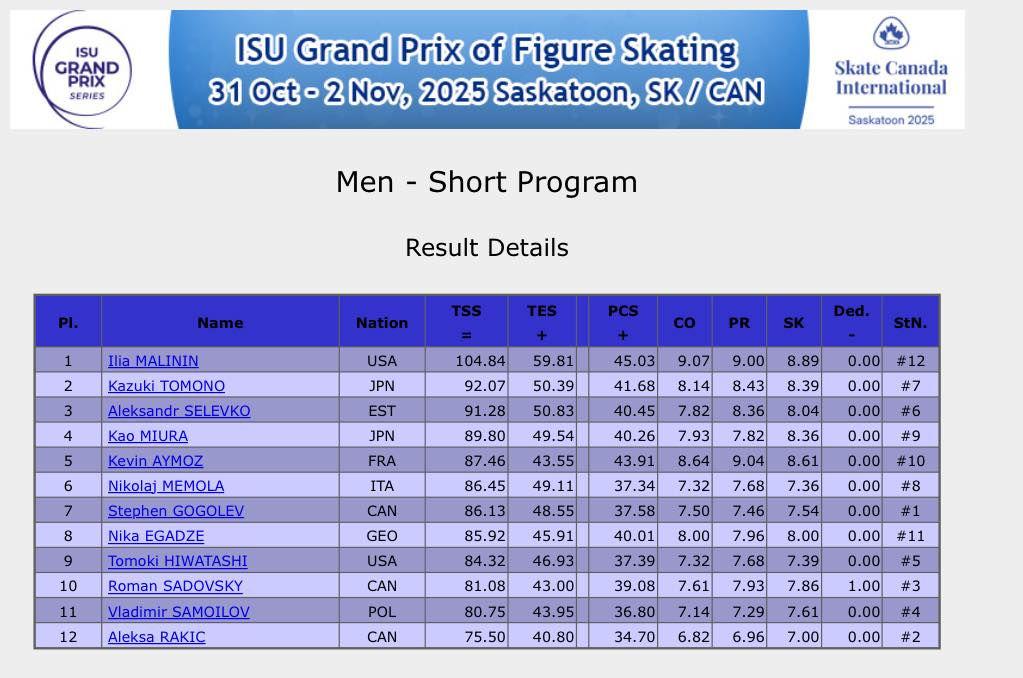Open the Nikolaj MEMOLA link
This screenshot has height=678, width=1023.
click(166, 486)
